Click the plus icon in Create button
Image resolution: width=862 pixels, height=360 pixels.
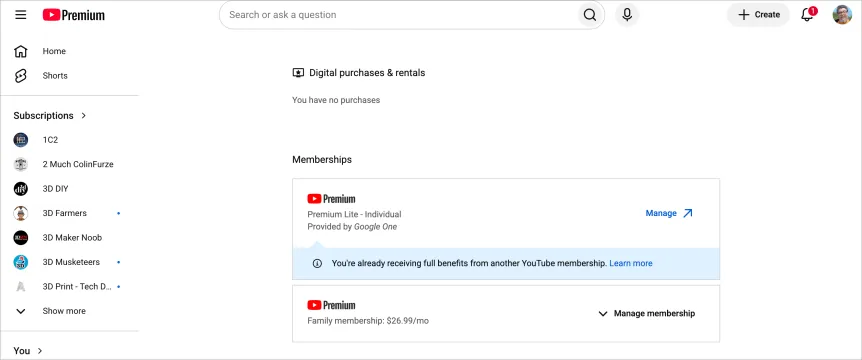(744, 15)
